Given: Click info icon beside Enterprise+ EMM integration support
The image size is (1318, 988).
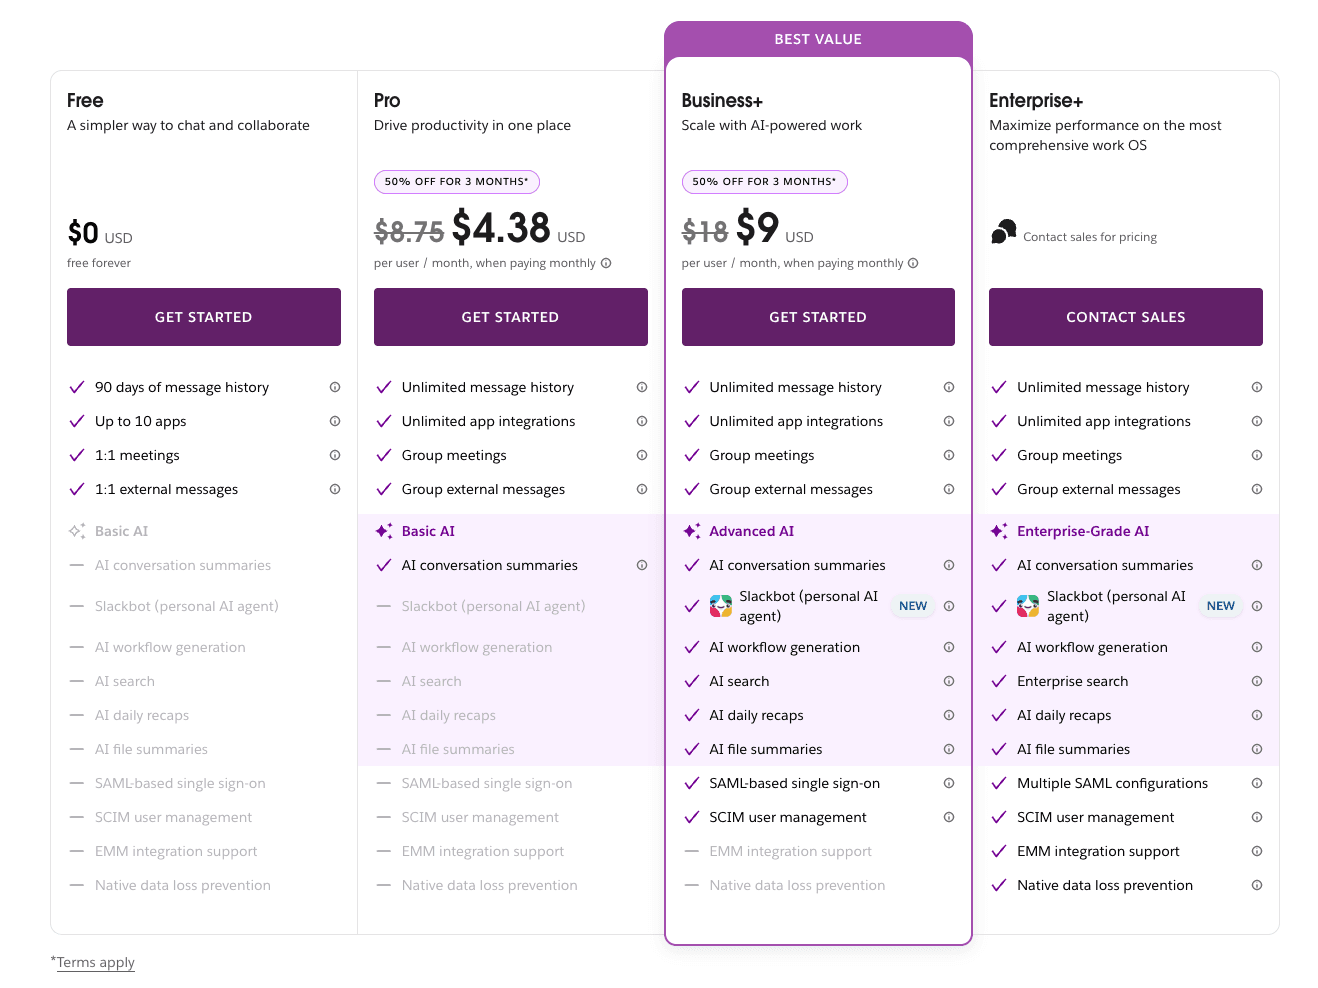Looking at the screenshot, I should click(x=1257, y=851).
